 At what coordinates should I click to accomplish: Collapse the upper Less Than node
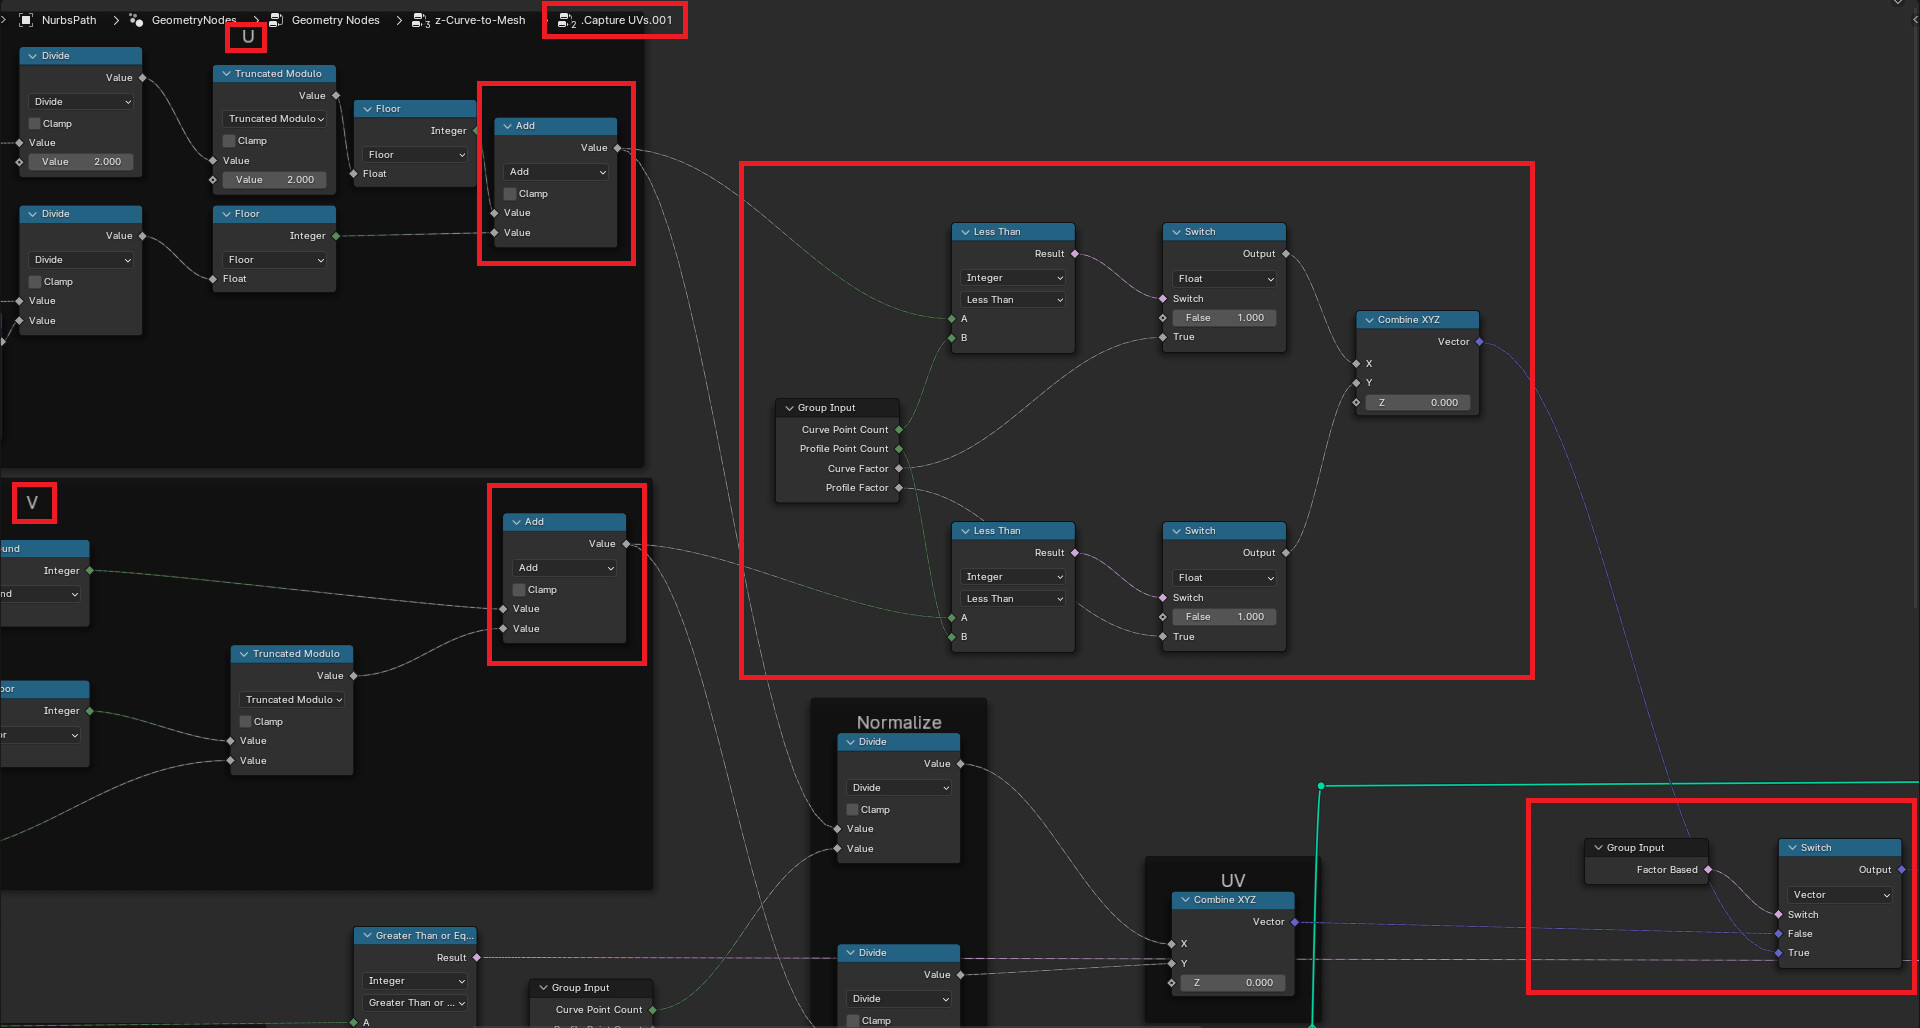(965, 232)
